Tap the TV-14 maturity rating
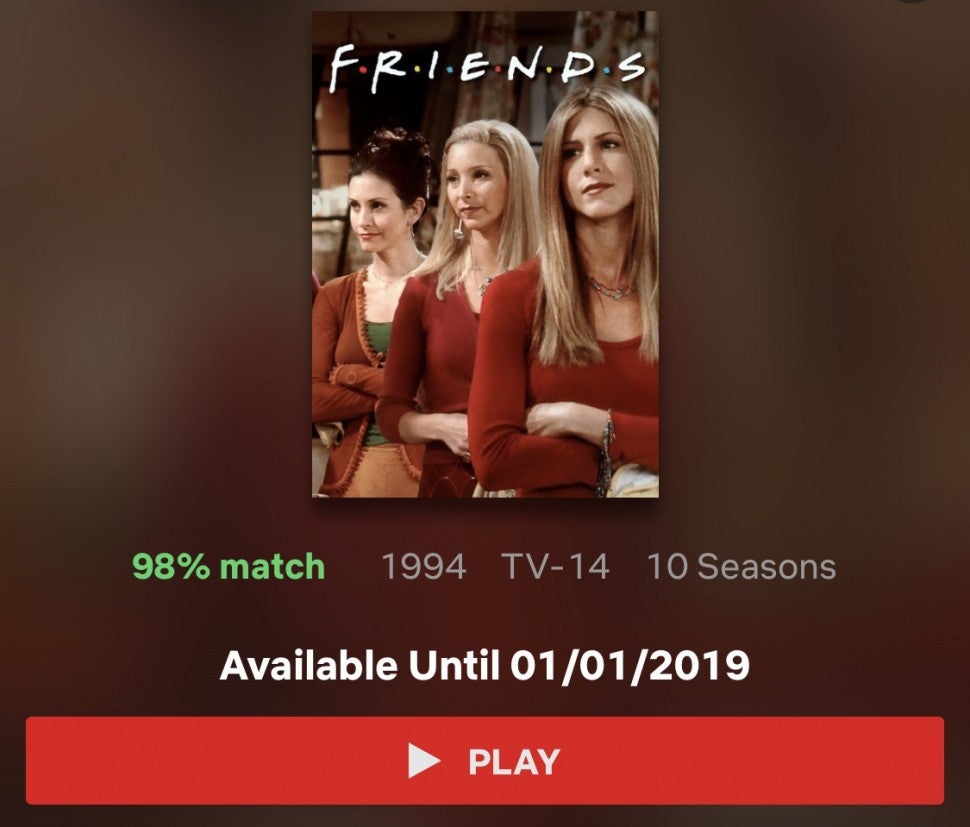970x827 pixels. coord(556,567)
